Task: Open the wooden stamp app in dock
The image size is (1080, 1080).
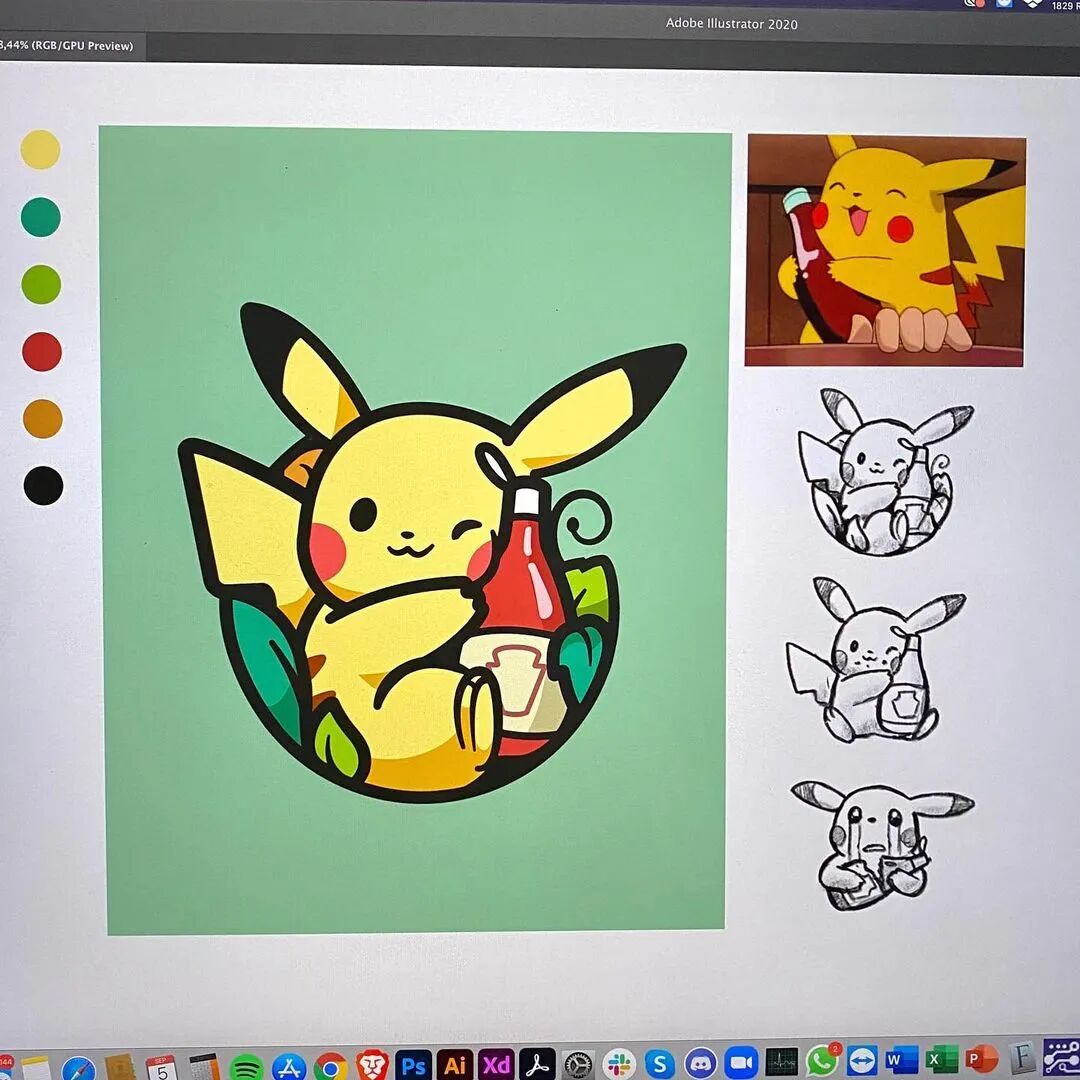Action: pyautogui.click(x=120, y=1068)
